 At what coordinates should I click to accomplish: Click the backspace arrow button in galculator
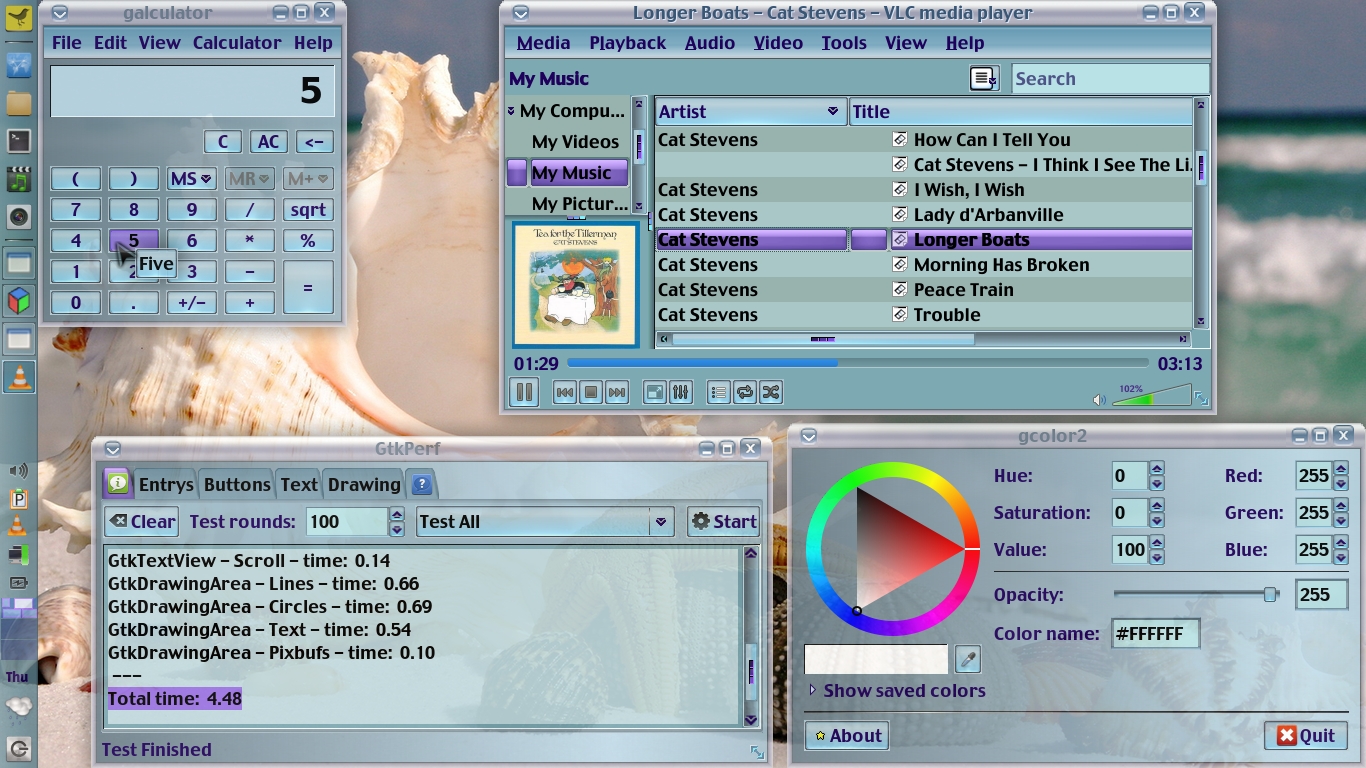(314, 142)
